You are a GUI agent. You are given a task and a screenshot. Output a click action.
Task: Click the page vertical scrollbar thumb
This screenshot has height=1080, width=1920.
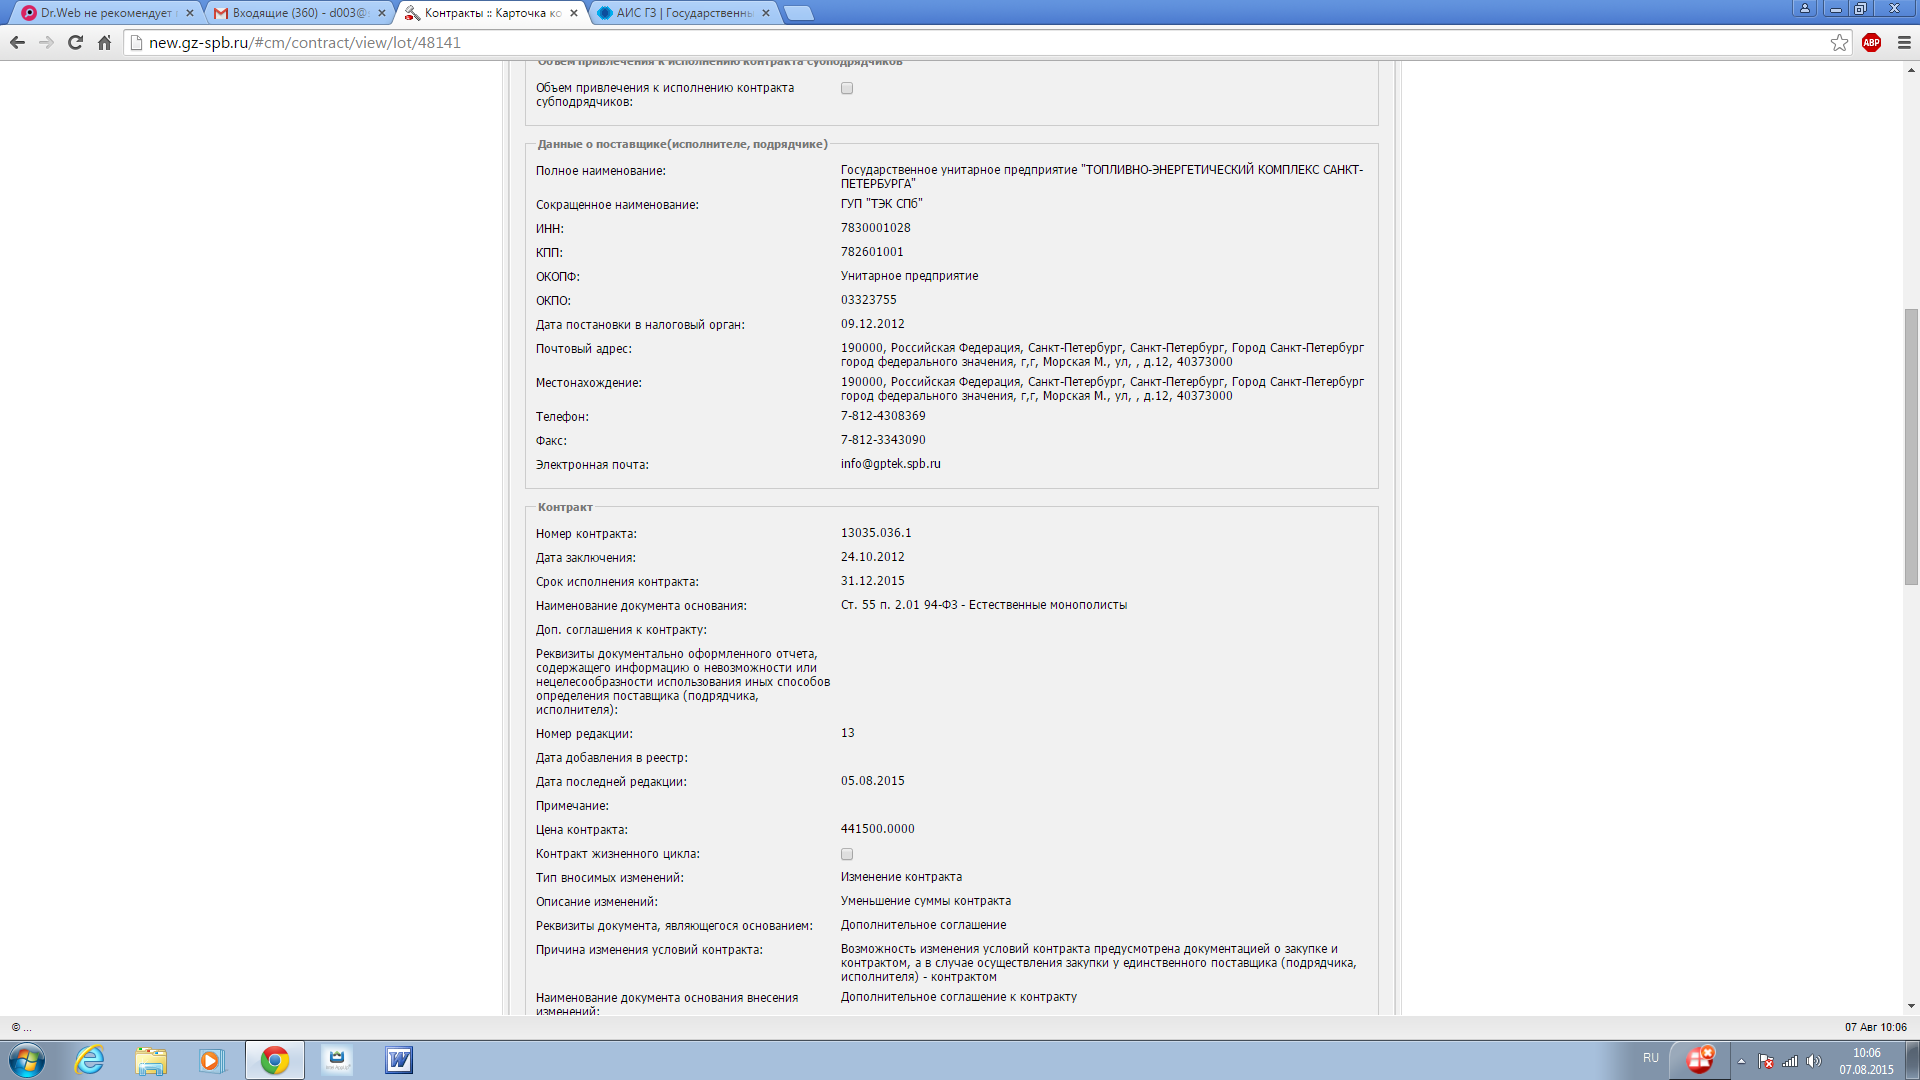[x=1911, y=446]
